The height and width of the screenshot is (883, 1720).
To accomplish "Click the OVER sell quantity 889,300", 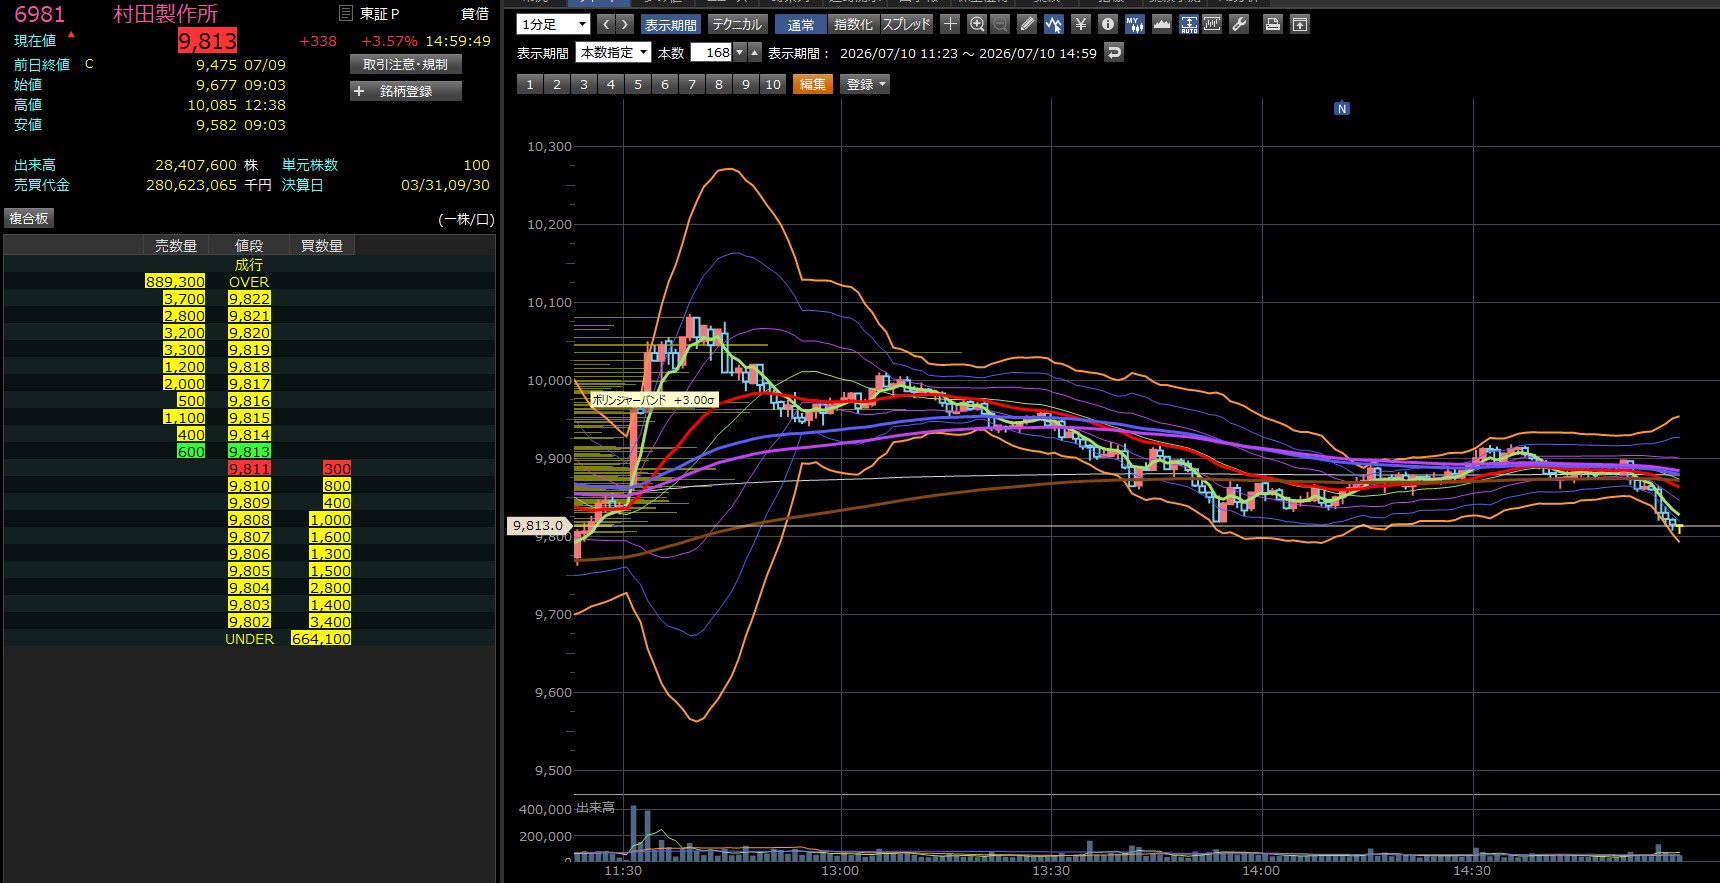I will click(x=175, y=281).
